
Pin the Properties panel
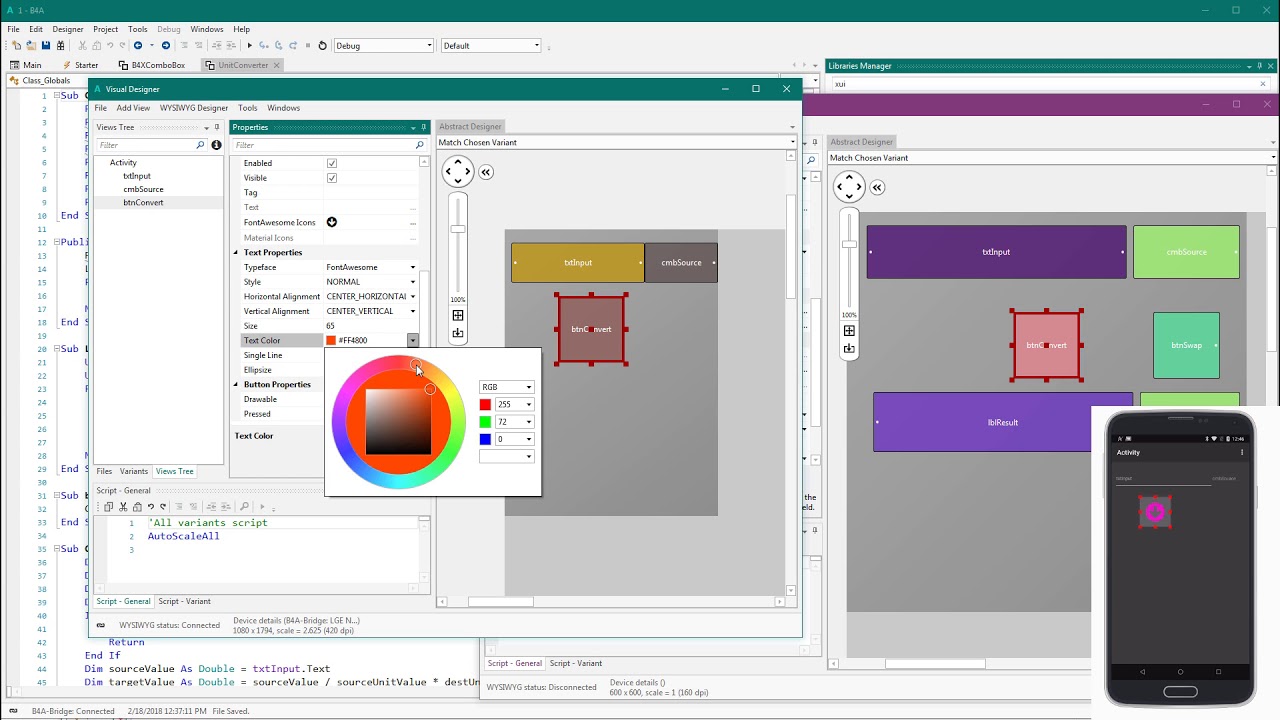[423, 127]
